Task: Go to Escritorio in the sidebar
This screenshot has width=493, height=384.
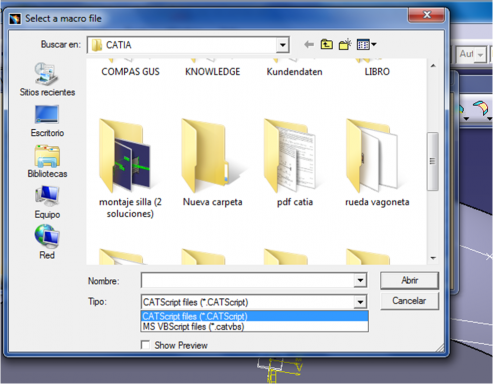Action: coord(47,121)
